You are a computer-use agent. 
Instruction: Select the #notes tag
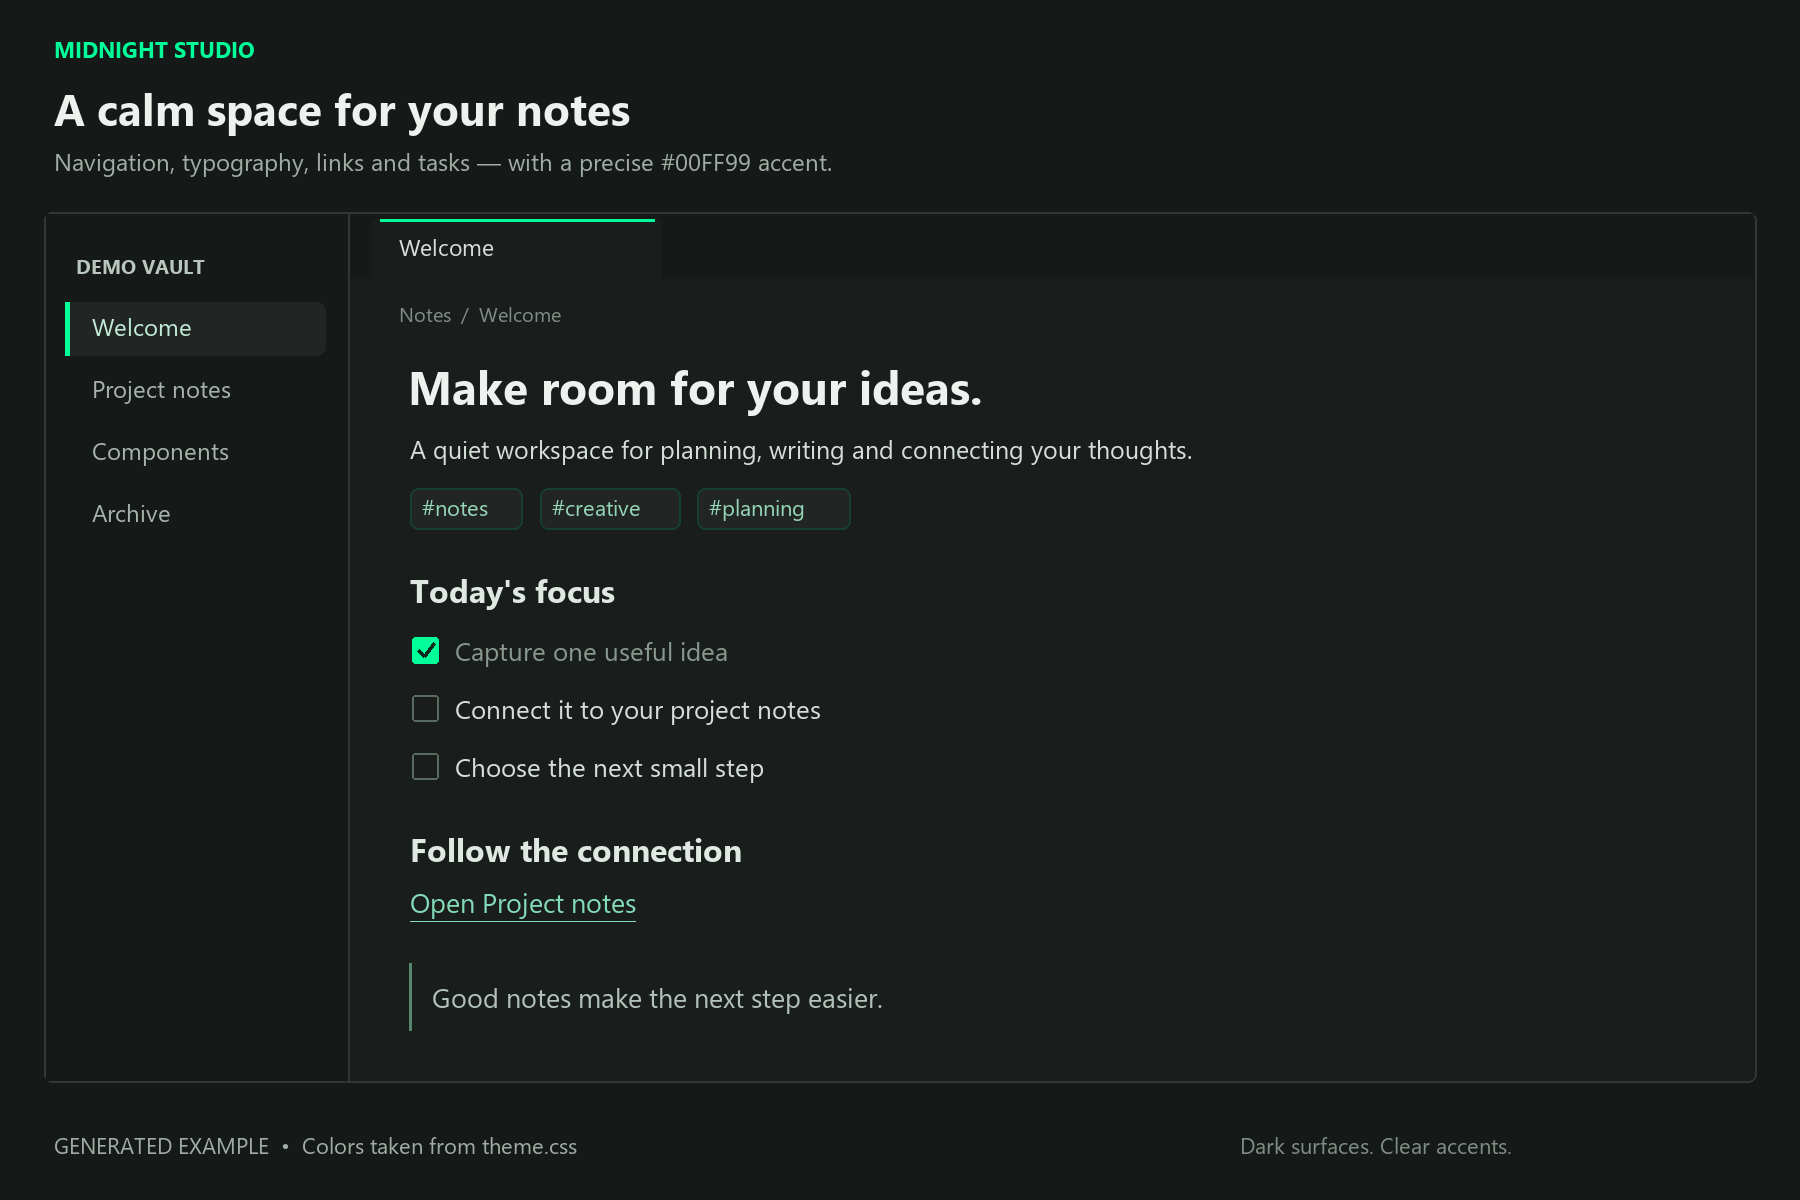coord(466,509)
